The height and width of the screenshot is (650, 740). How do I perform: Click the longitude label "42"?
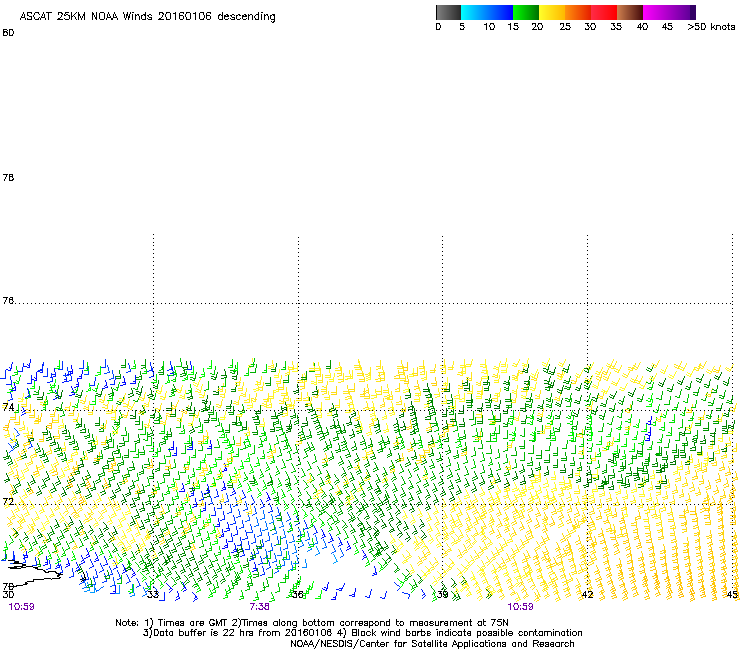point(587,594)
